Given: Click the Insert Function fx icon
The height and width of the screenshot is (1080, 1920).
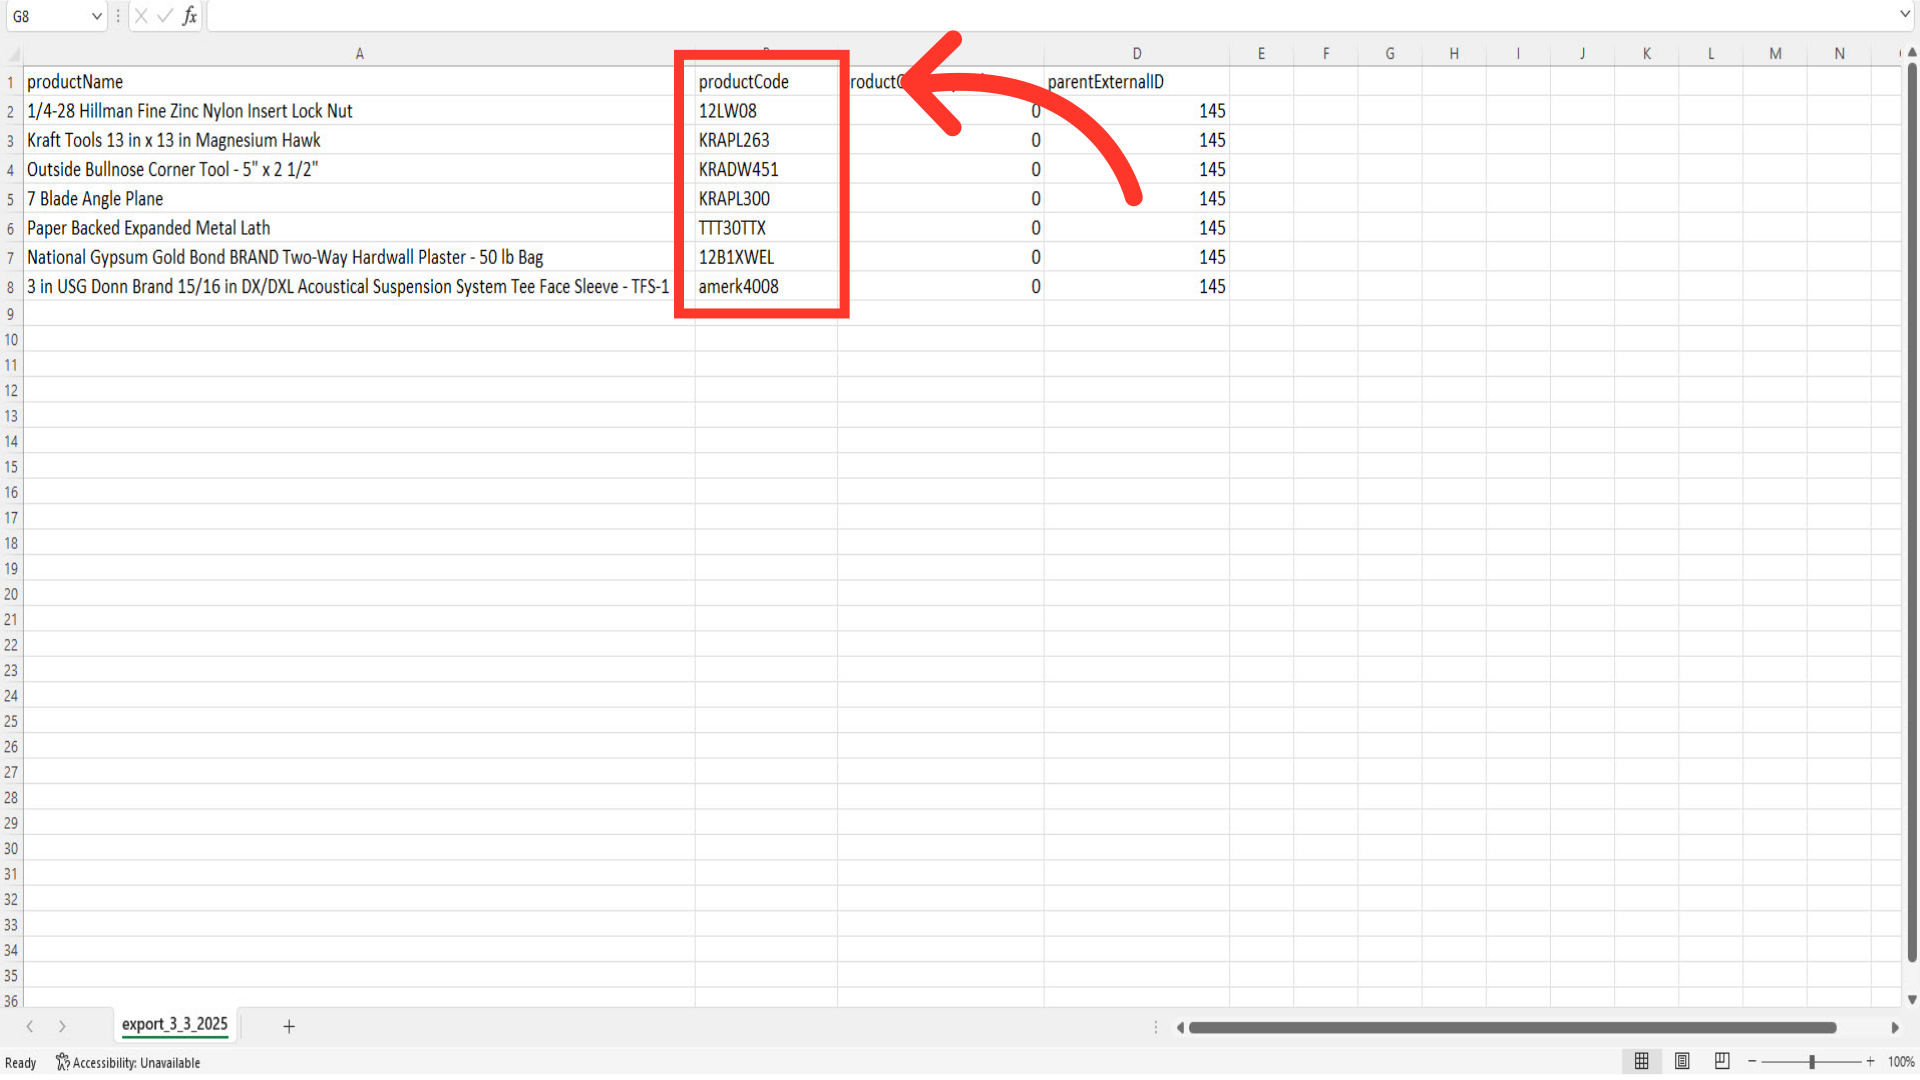Looking at the screenshot, I should (x=189, y=16).
